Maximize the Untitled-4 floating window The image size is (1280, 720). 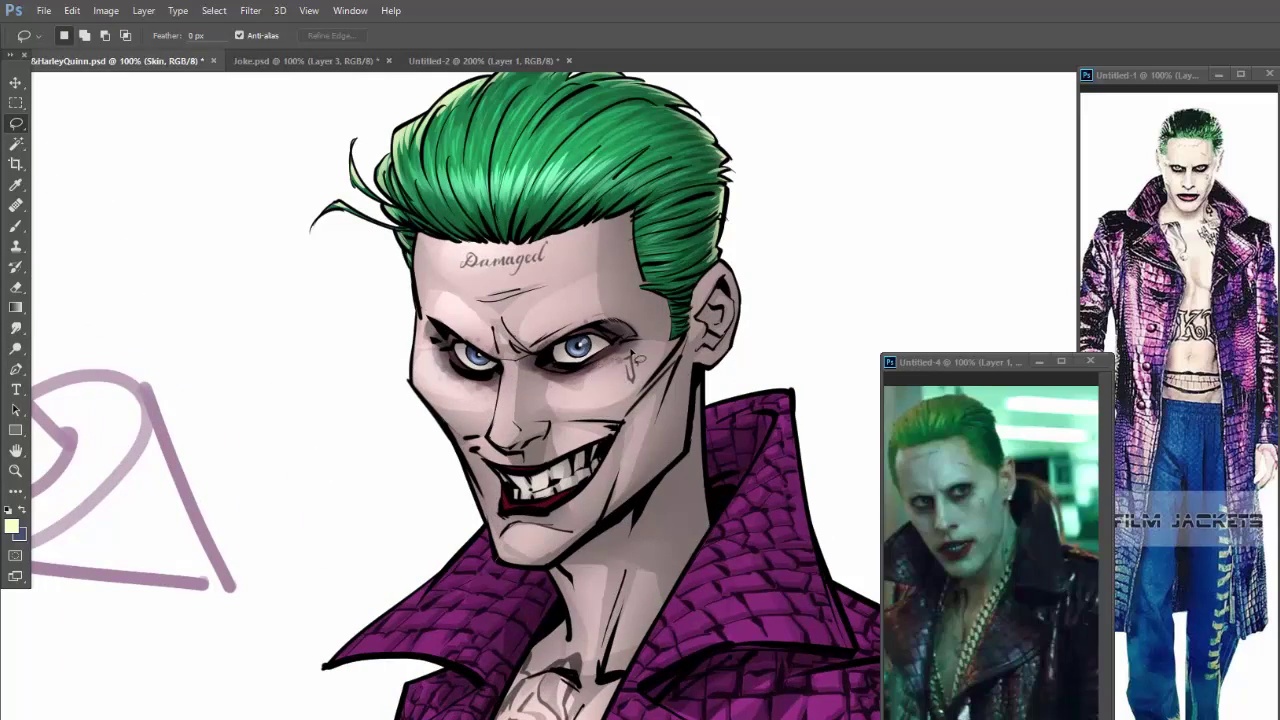point(1061,362)
